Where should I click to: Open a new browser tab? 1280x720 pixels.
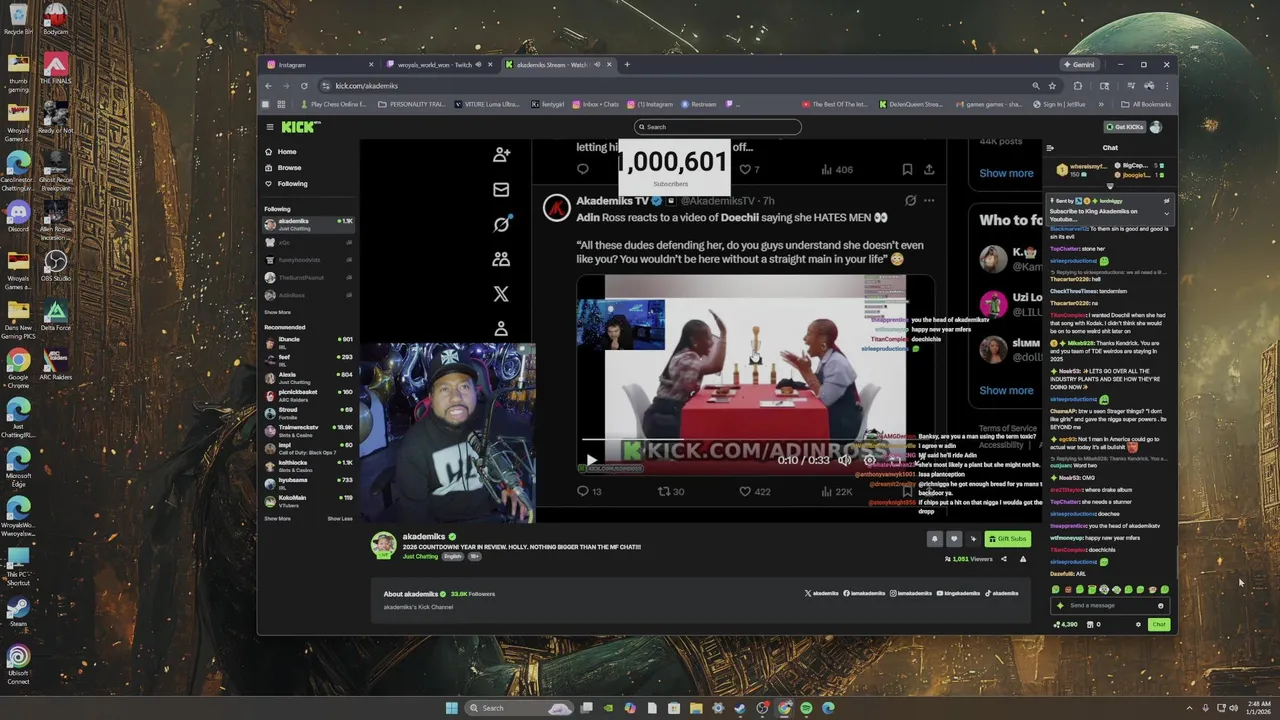click(x=627, y=65)
